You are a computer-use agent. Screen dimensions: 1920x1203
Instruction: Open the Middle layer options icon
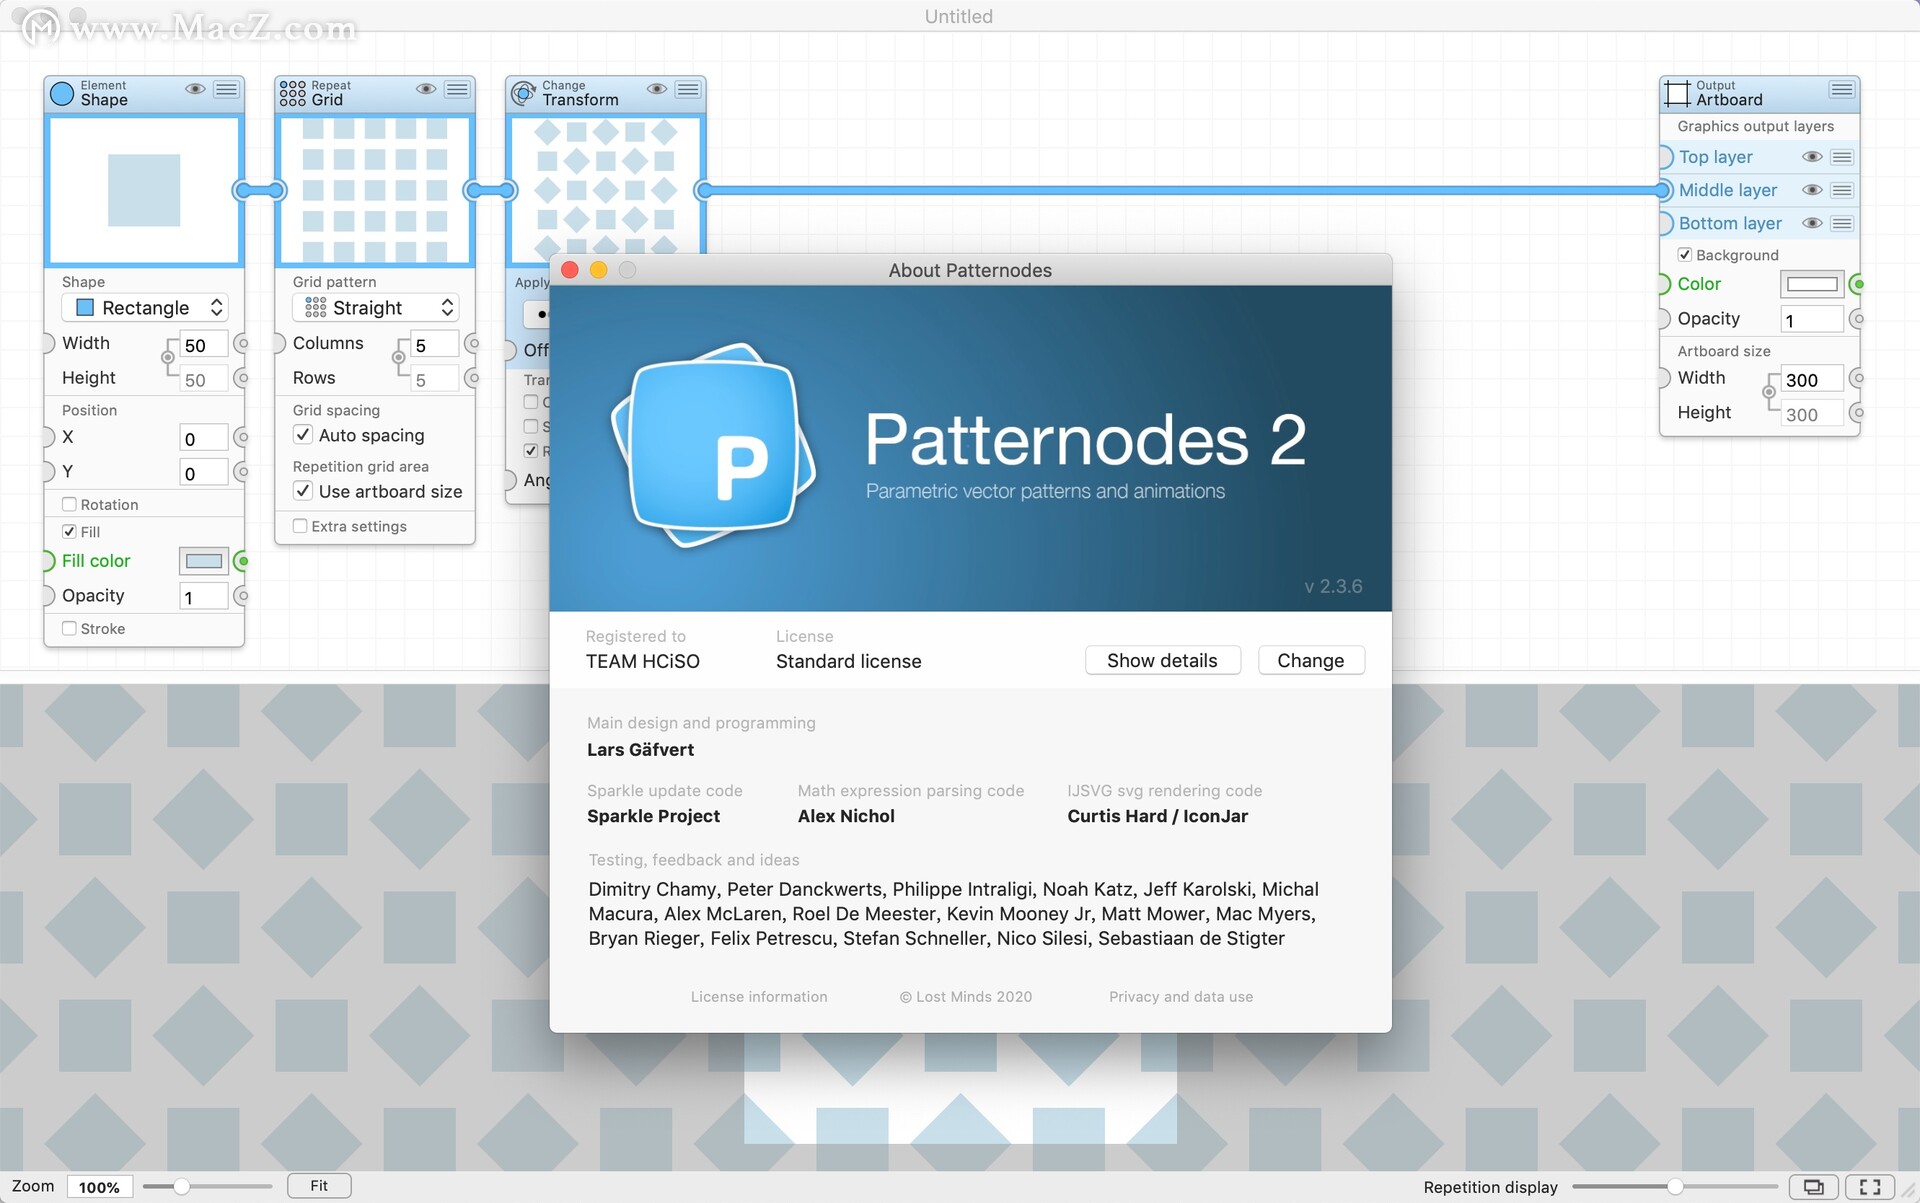pos(1842,190)
